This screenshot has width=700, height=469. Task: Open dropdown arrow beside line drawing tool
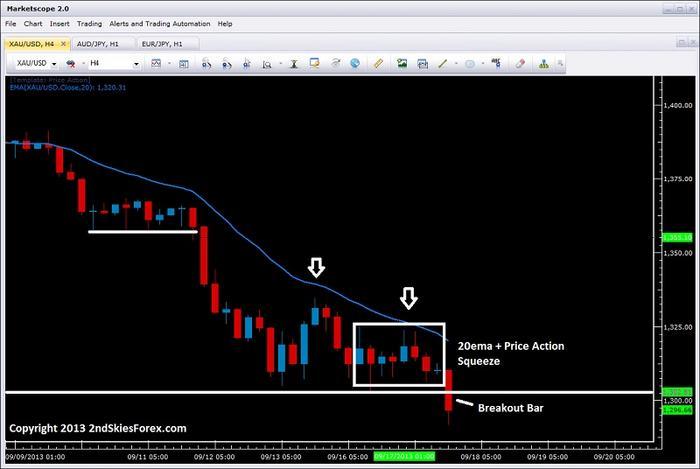coord(456,64)
